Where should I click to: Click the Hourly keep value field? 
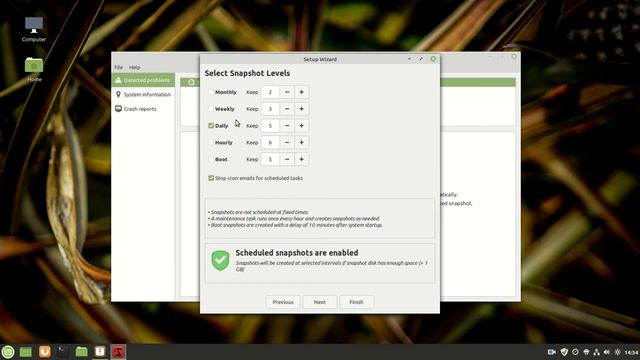coord(270,142)
